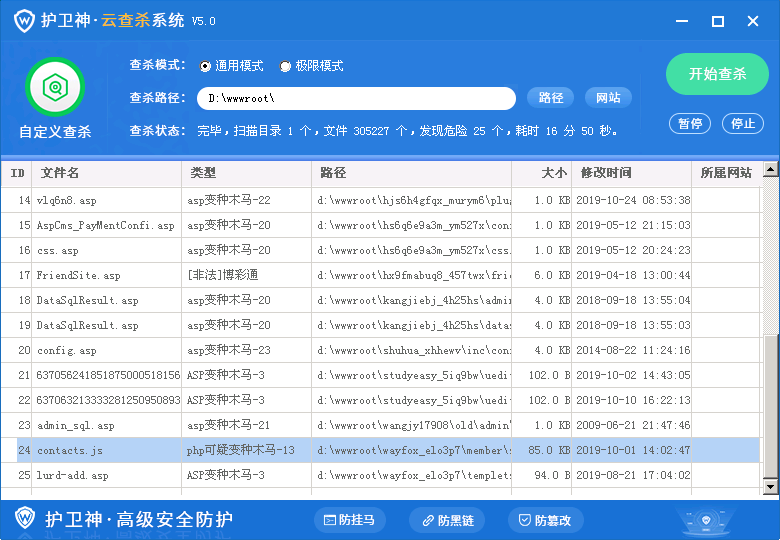Screen dimensions: 780x540
Task: Click the scan path input field
Action: (x=356, y=98)
